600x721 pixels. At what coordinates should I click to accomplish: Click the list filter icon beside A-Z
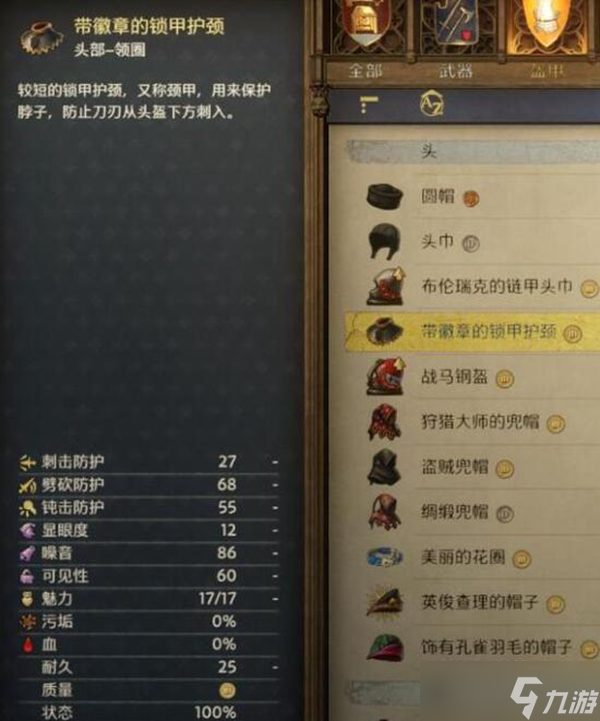click(369, 104)
